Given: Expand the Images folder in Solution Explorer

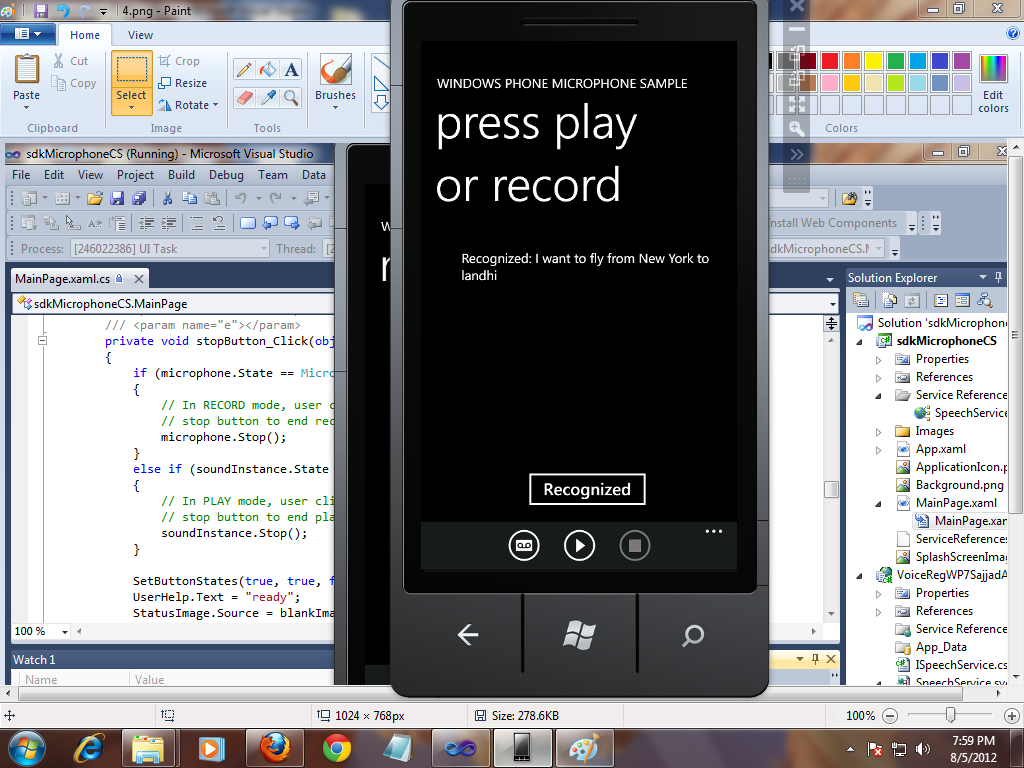Looking at the screenshot, I should 878,432.
